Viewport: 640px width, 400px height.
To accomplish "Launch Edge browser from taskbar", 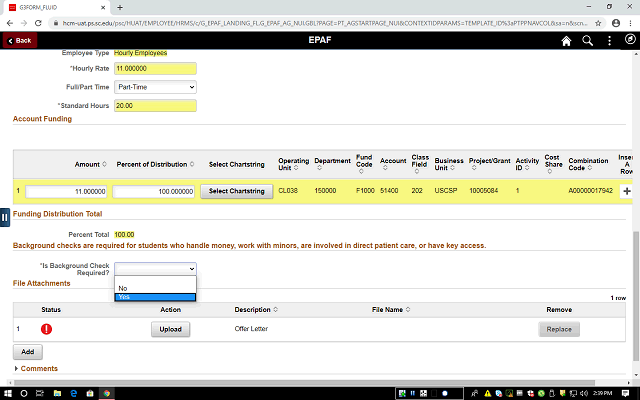I will tap(73, 393).
